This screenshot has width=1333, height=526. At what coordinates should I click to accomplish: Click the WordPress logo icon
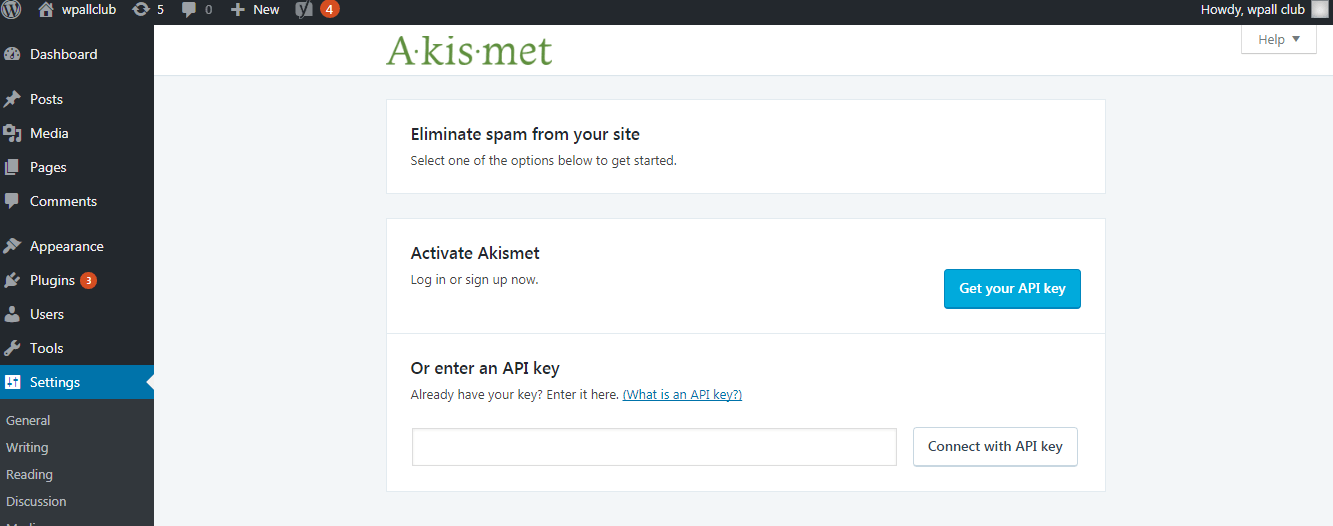pos(13,10)
